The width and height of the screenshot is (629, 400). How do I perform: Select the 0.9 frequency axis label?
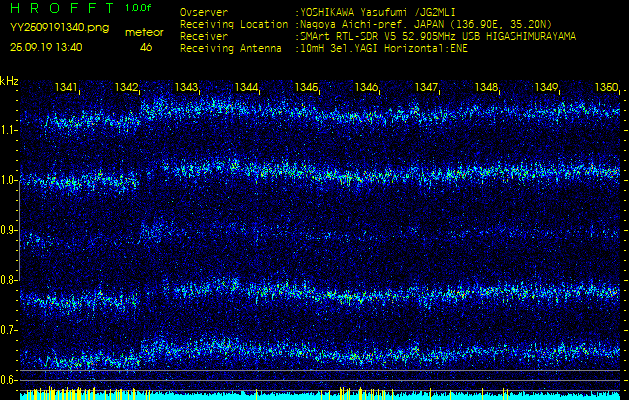pyautogui.click(x=9, y=230)
